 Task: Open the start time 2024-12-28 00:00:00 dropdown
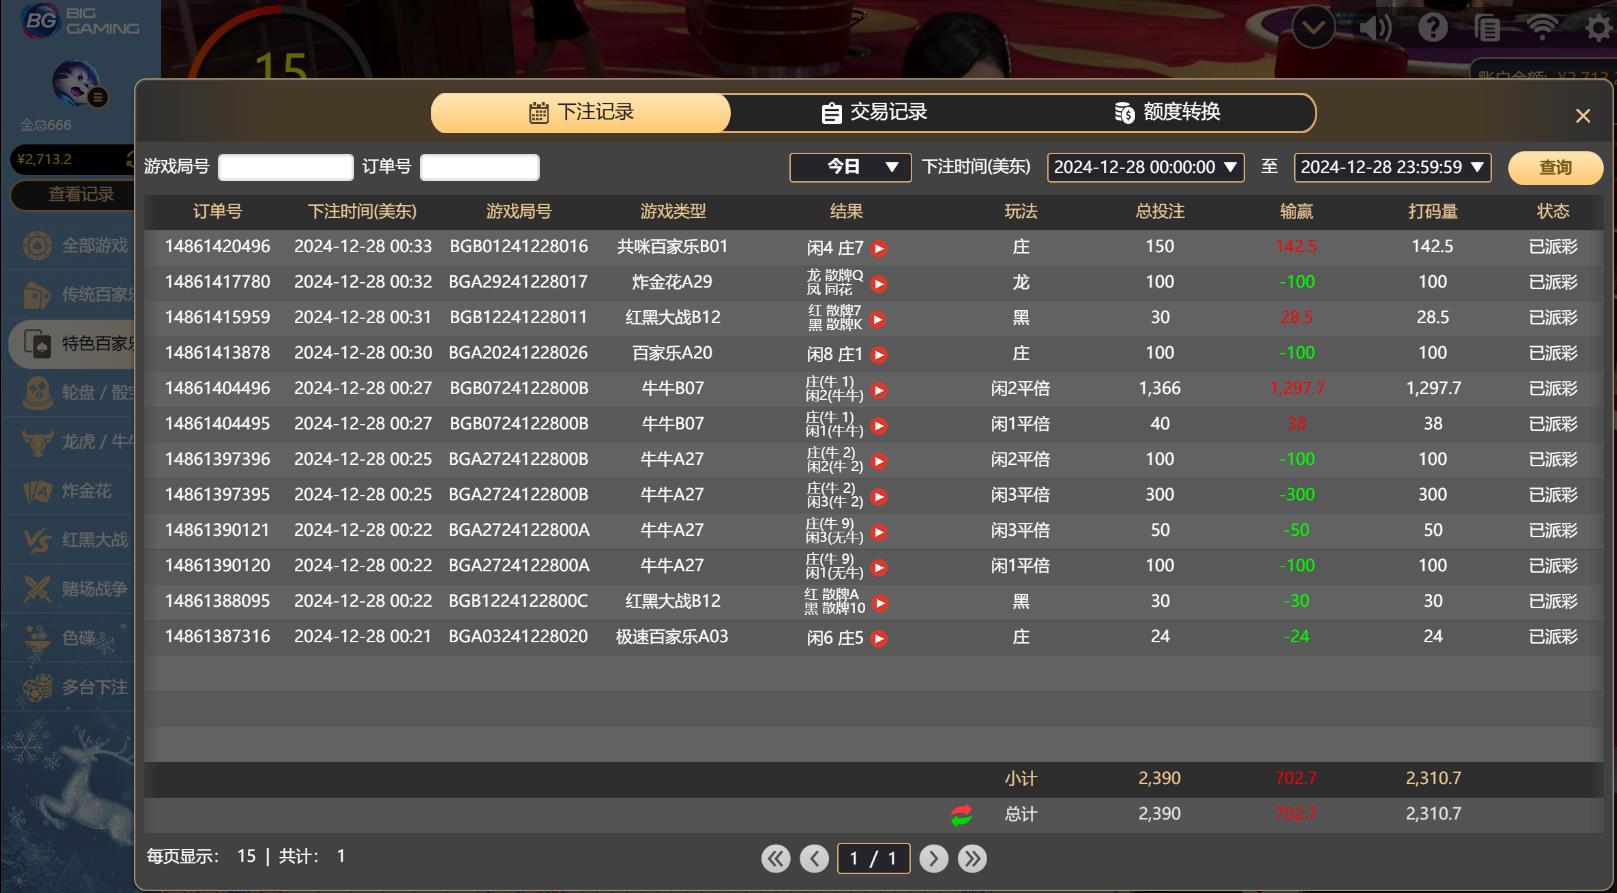(1146, 167)
